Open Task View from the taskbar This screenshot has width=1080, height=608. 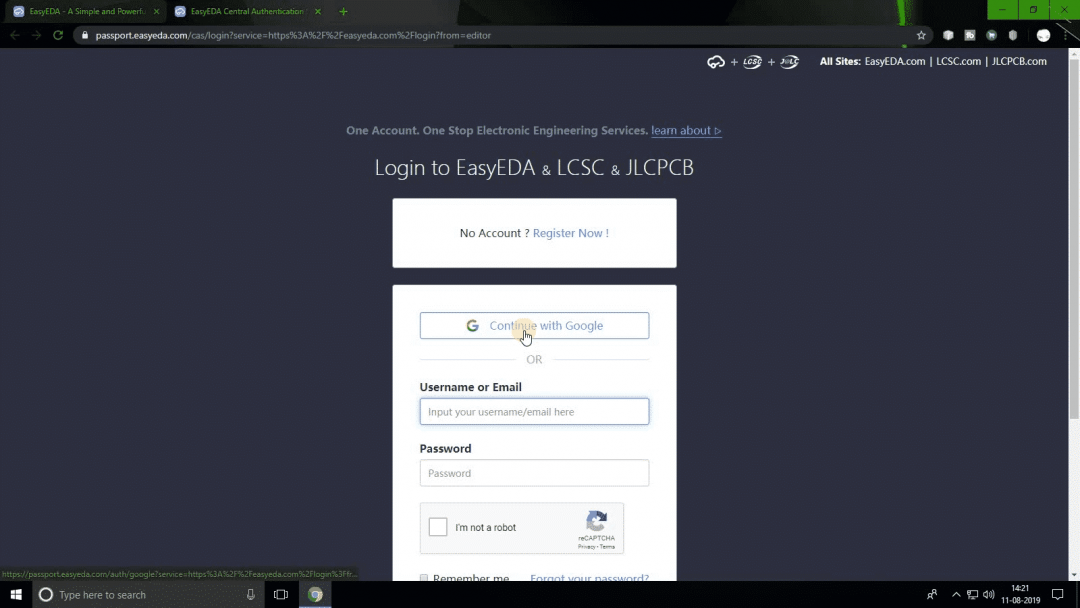[x=281, y=594]
